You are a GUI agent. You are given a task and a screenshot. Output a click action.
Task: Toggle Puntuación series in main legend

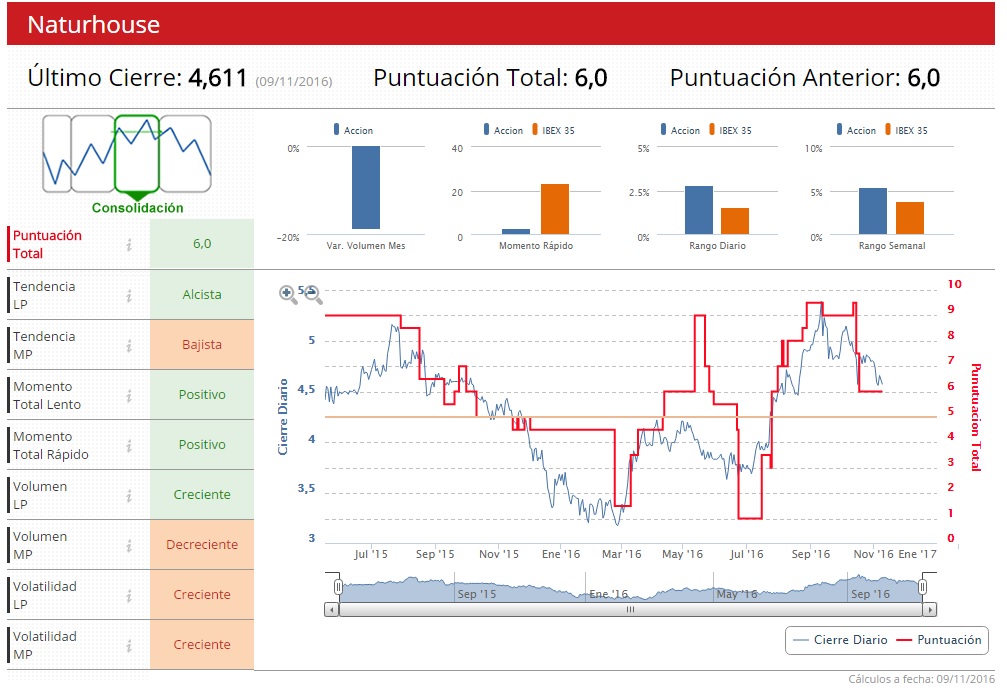tap(939, 640)
